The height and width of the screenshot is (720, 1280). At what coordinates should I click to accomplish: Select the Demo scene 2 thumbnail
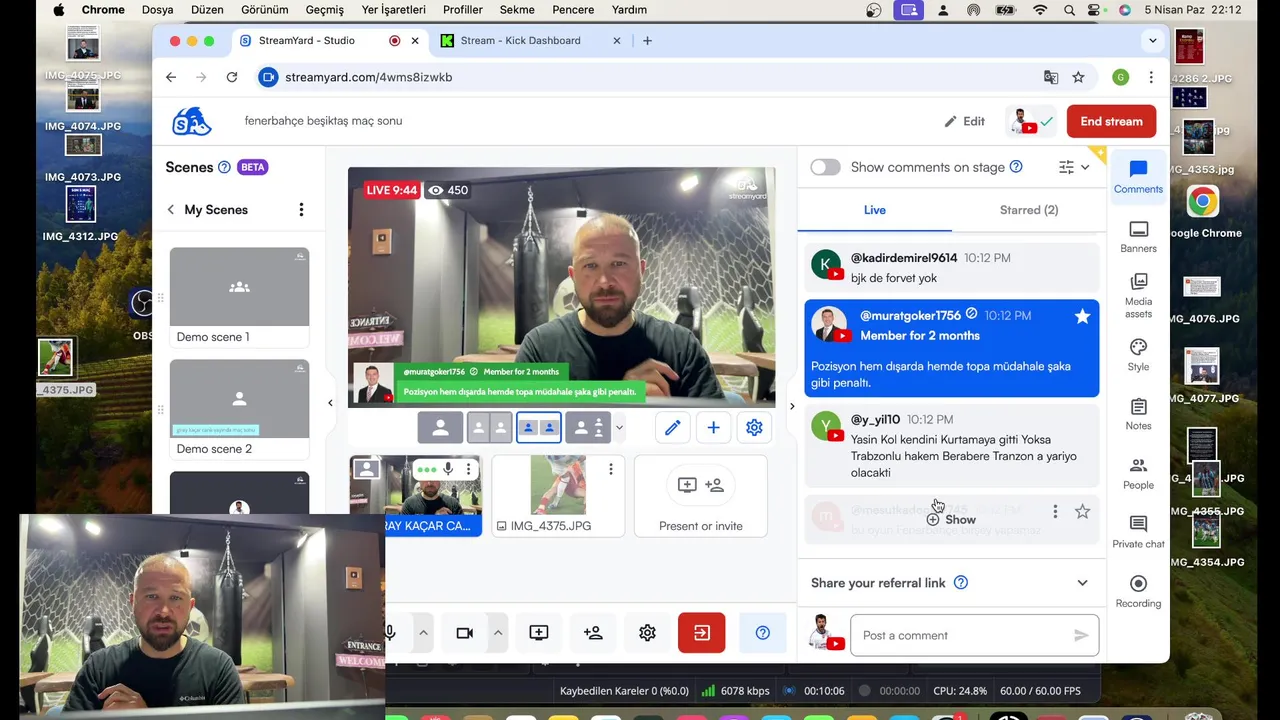click(x=239, y=399)
